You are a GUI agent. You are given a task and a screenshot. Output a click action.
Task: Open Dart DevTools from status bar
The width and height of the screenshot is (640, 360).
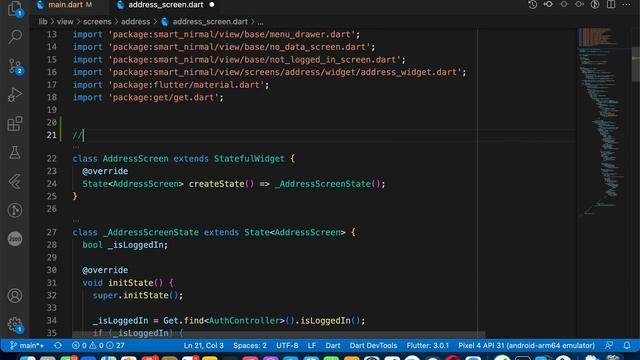tap(373, 345)
